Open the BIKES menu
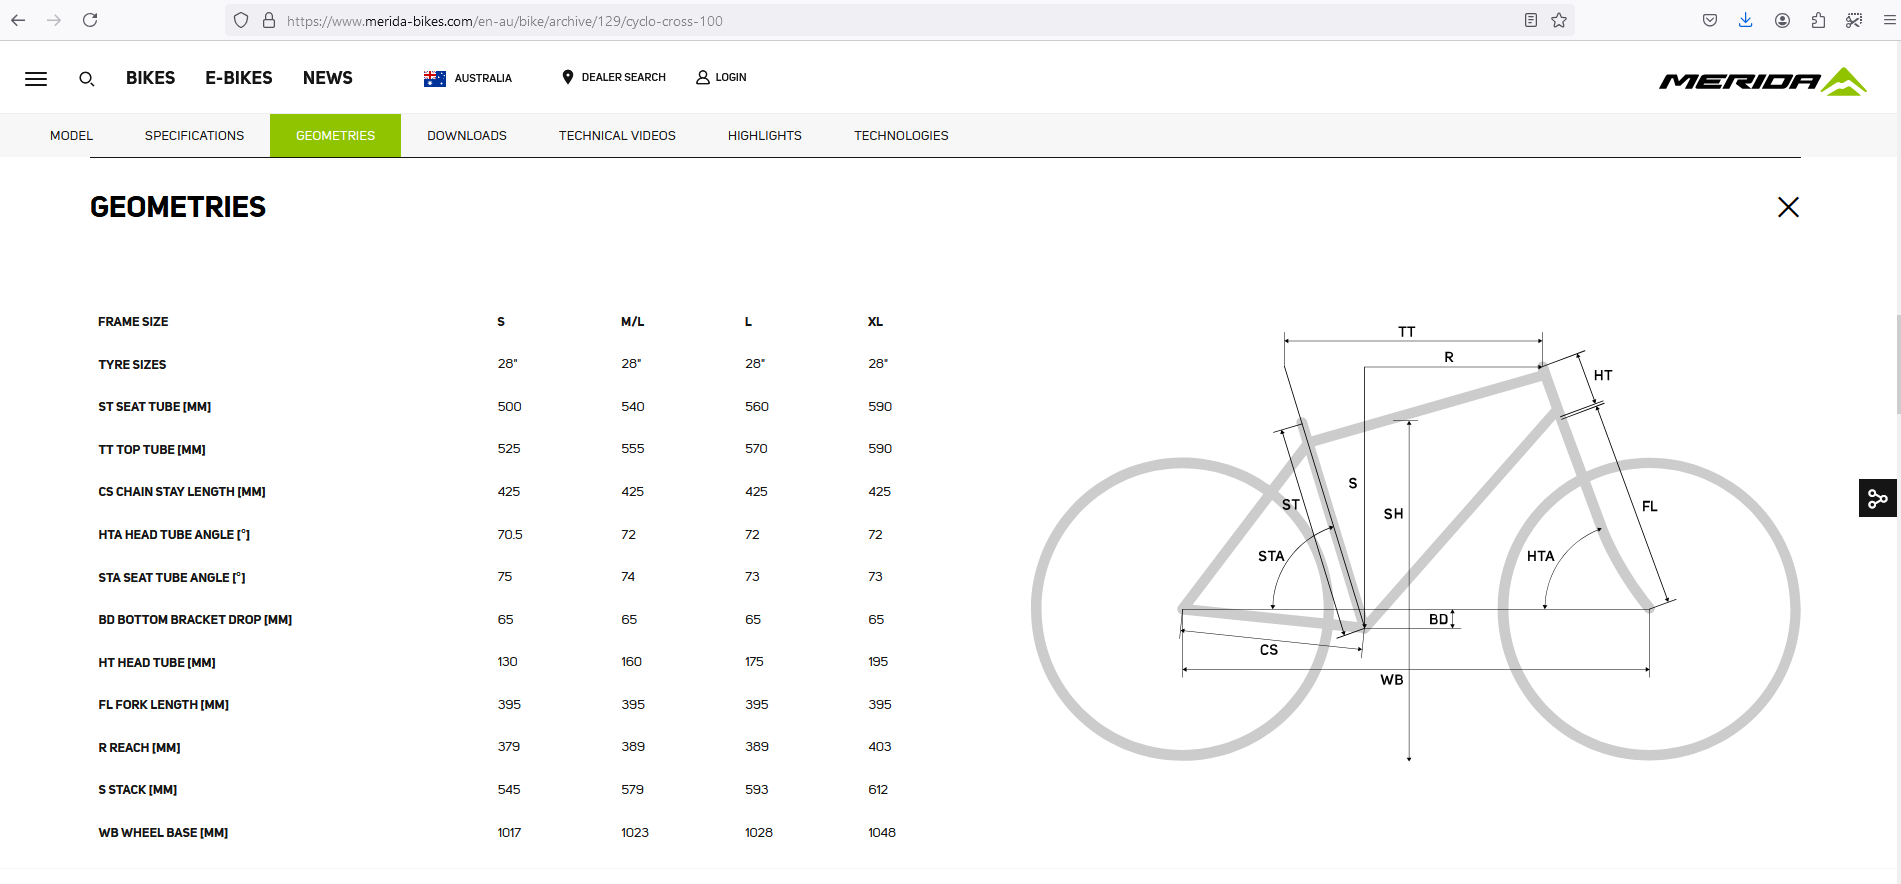 click(150, 78)
